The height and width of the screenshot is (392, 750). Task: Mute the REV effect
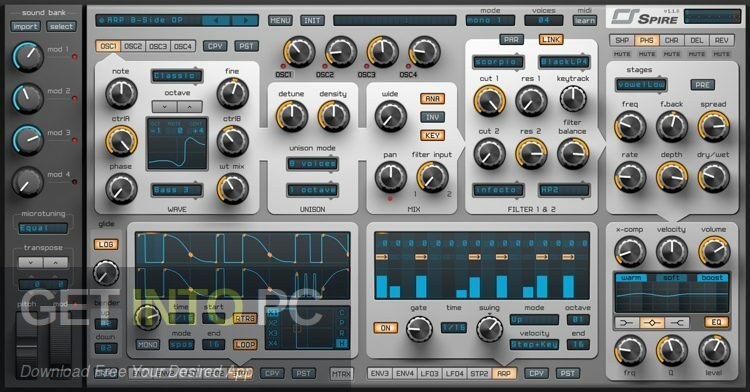(721, 54)
